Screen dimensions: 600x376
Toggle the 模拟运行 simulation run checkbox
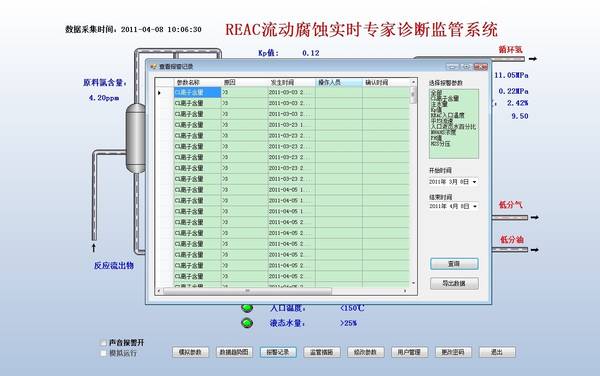pos(103,353)
